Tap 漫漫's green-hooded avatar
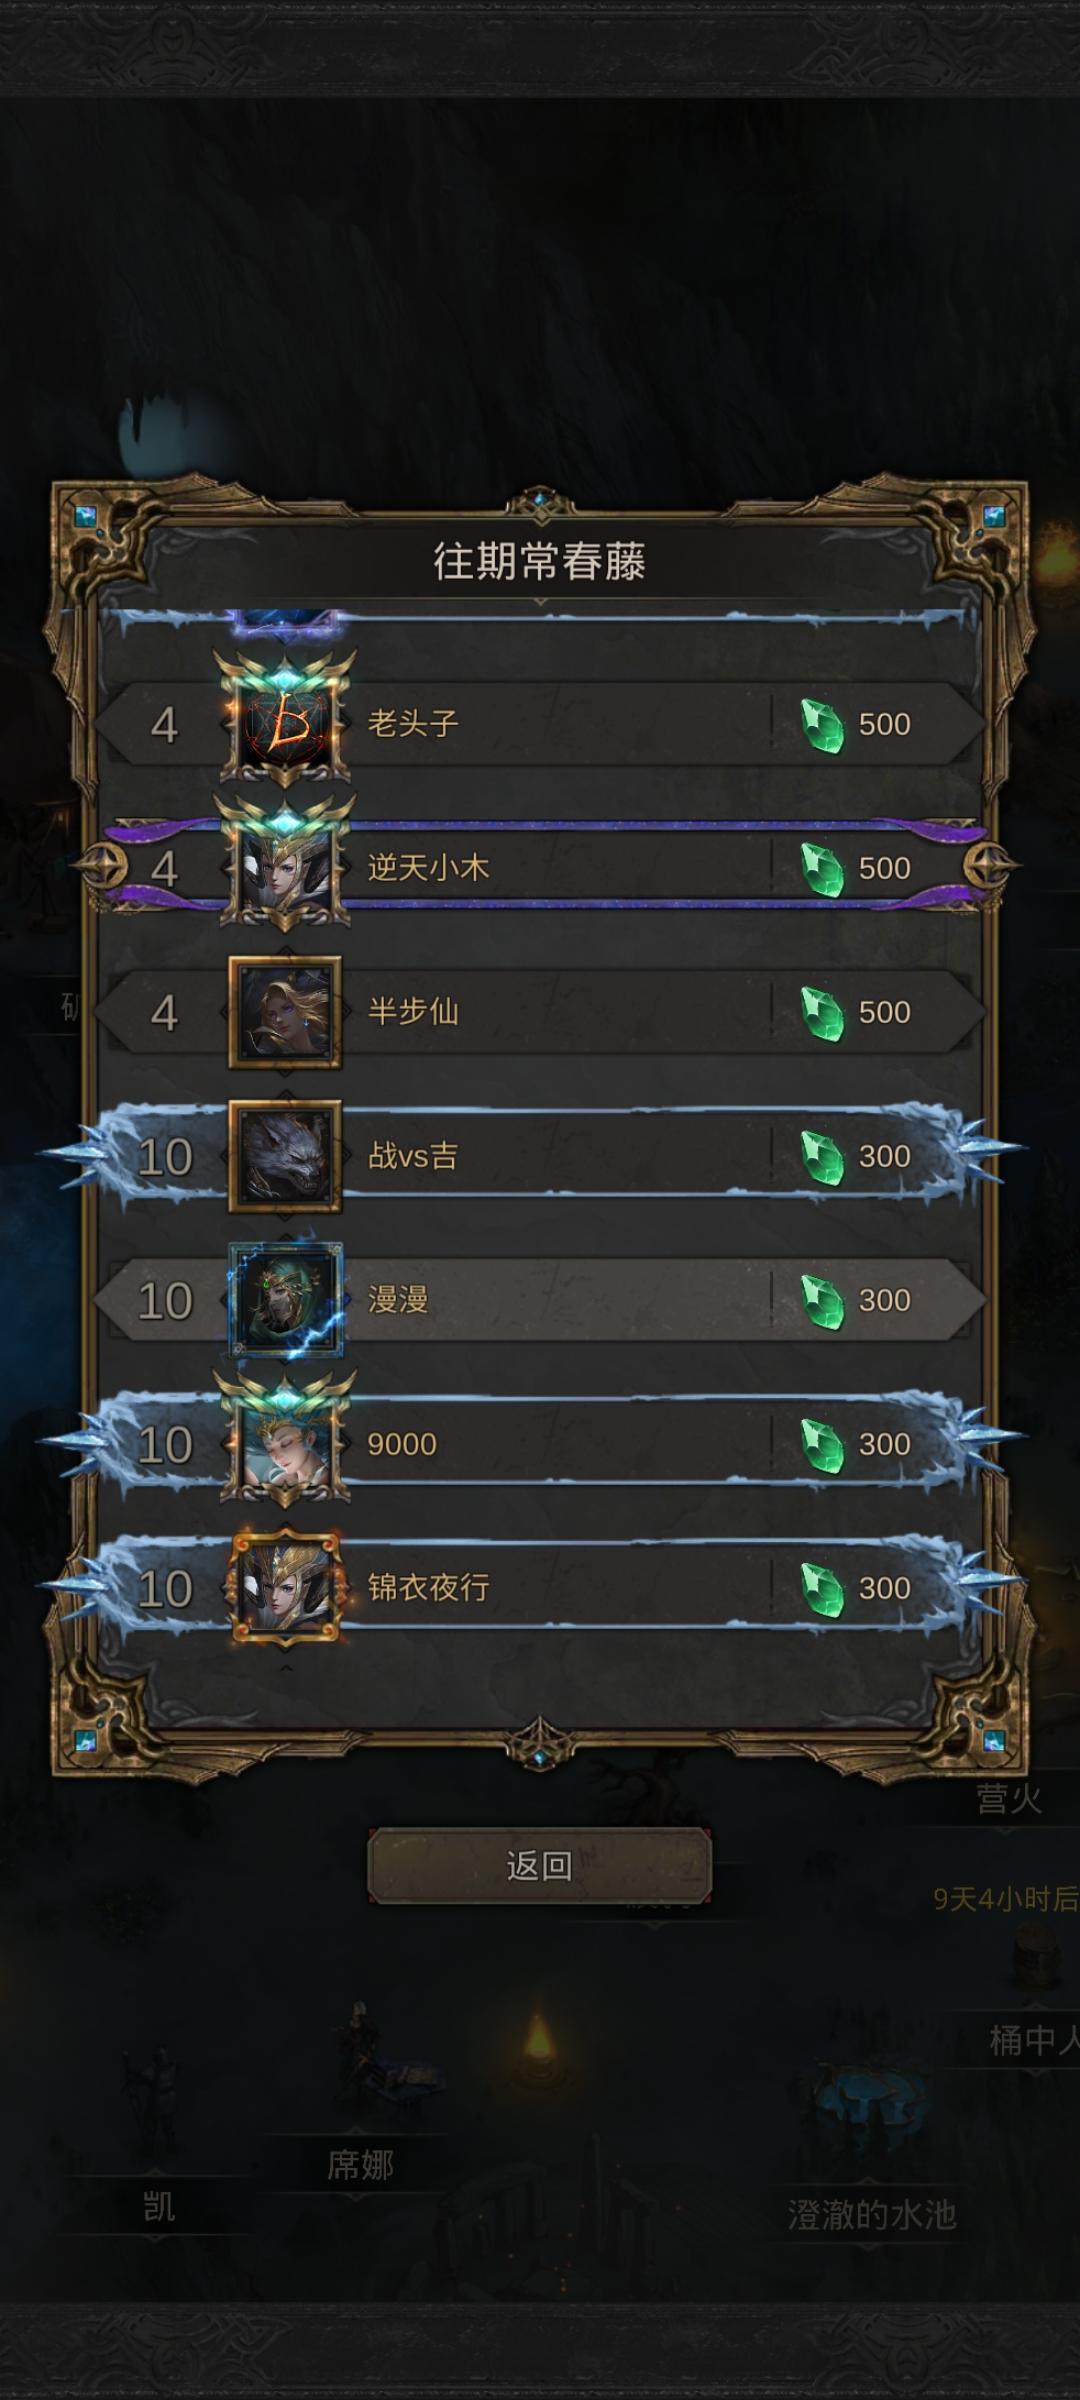Screen dimensions: 1080x2400 (285, 1300)
